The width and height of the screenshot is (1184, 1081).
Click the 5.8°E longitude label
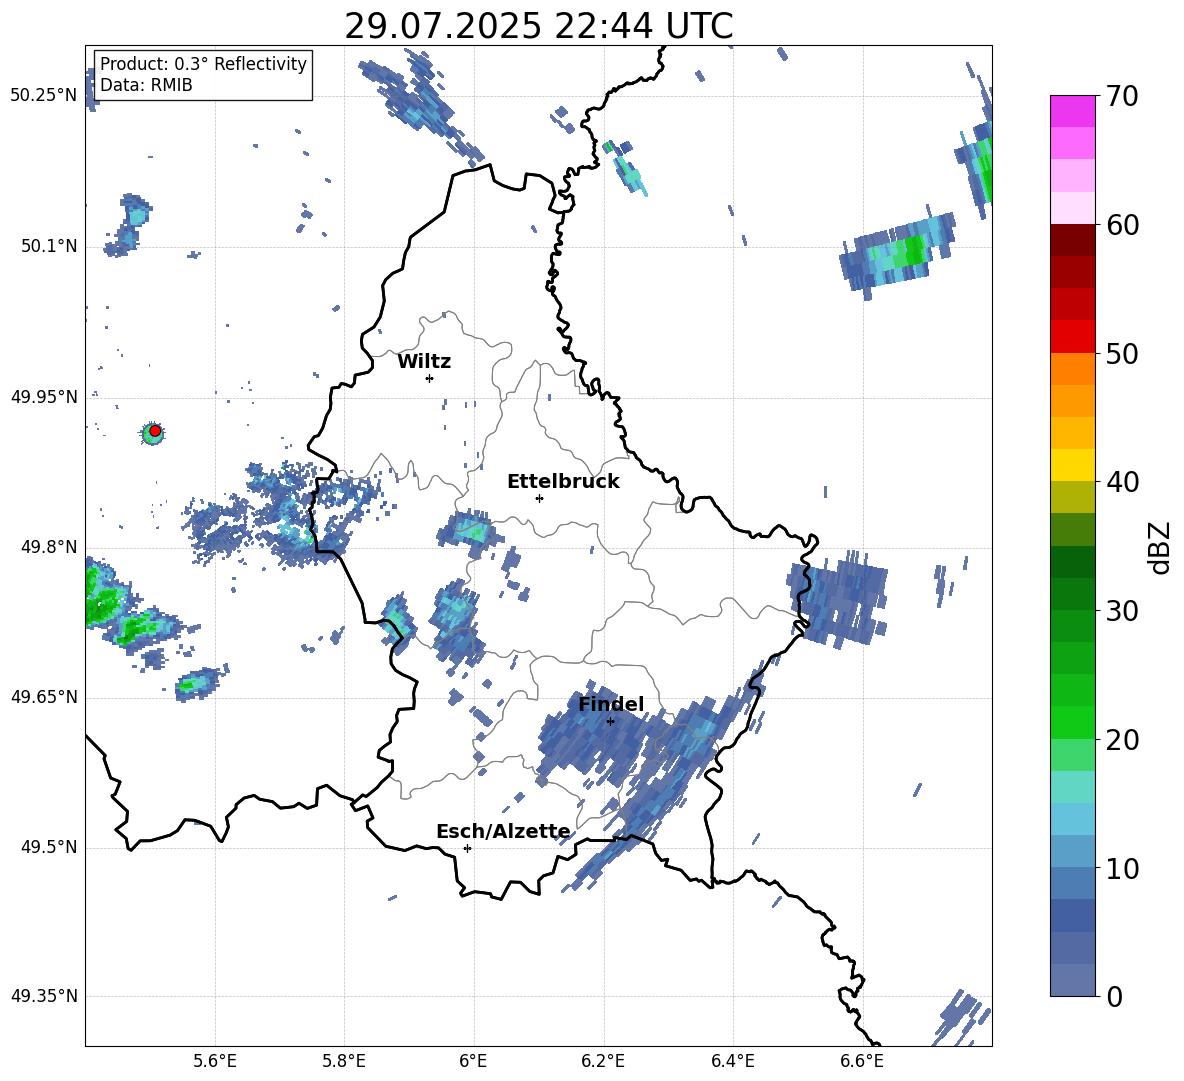coord(344,1061)
